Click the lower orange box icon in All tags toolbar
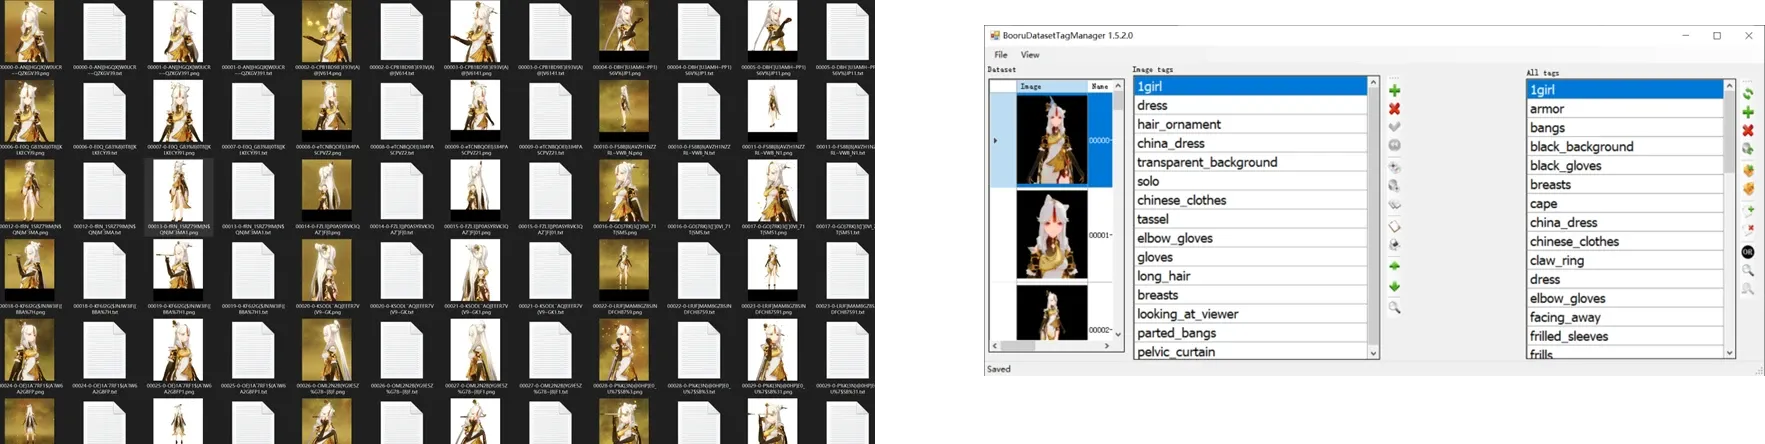 [1748, 189]
